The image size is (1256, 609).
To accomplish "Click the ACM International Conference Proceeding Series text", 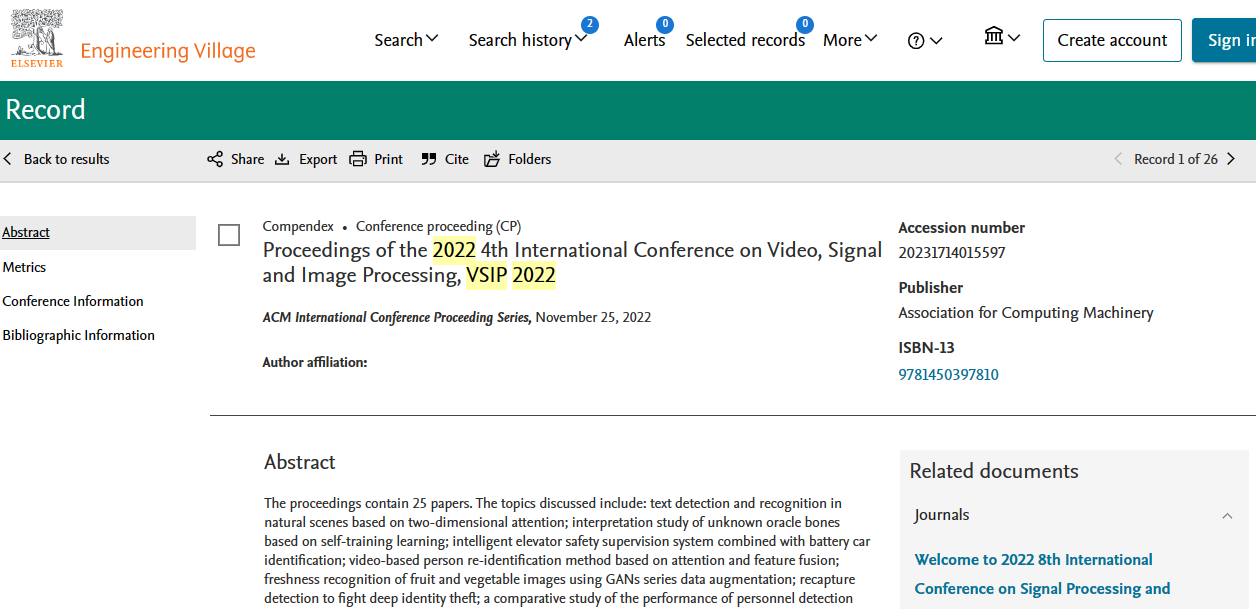I will tap(397, 318).
